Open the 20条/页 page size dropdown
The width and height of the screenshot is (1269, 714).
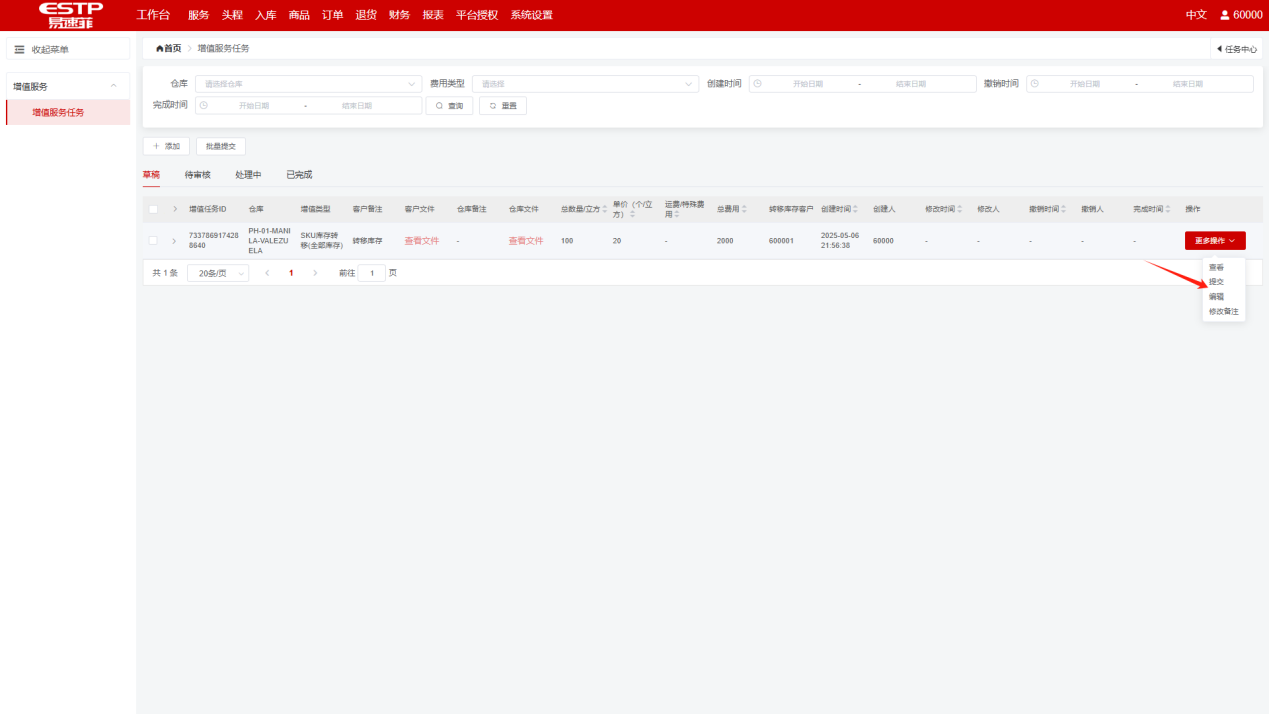[x=218, y=273]
